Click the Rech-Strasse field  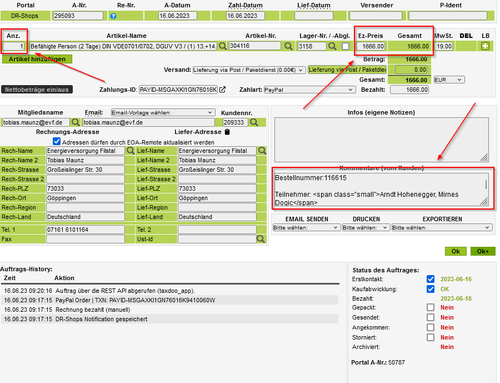click(x=85, y=169)
